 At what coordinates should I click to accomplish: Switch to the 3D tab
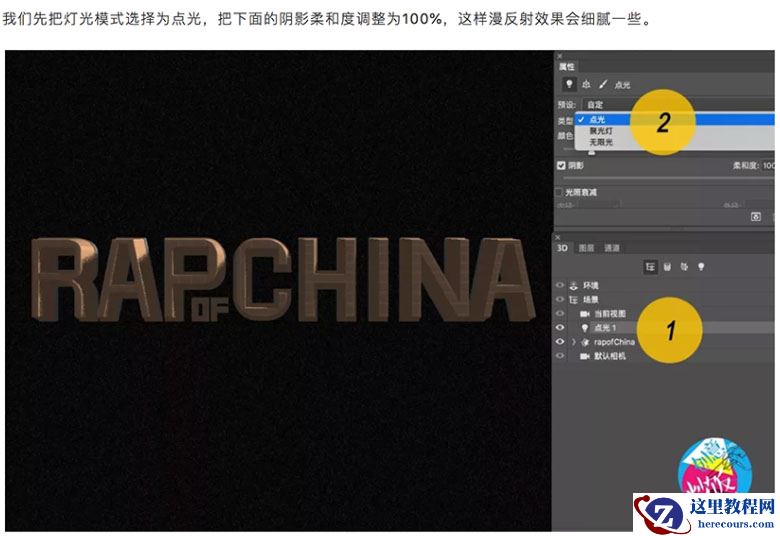tap(562, 248)
